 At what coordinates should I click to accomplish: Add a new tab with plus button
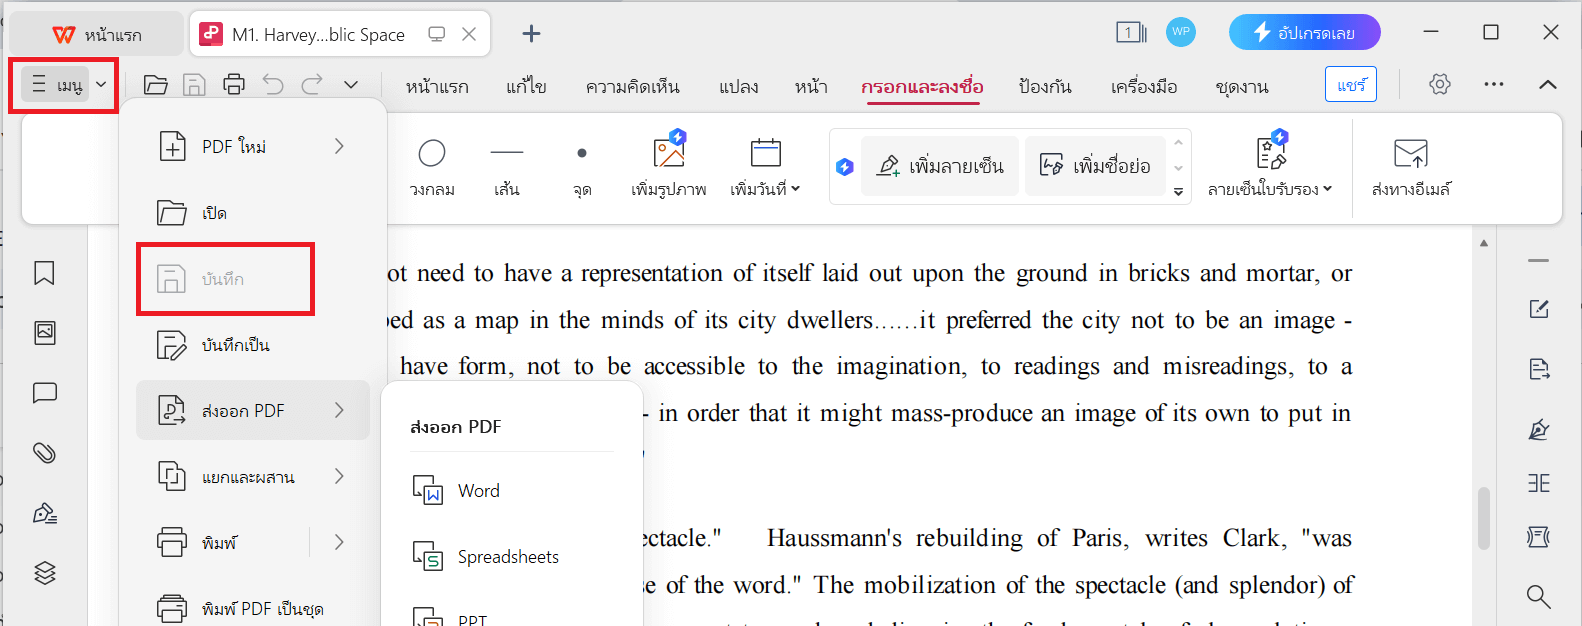[531, 34]
